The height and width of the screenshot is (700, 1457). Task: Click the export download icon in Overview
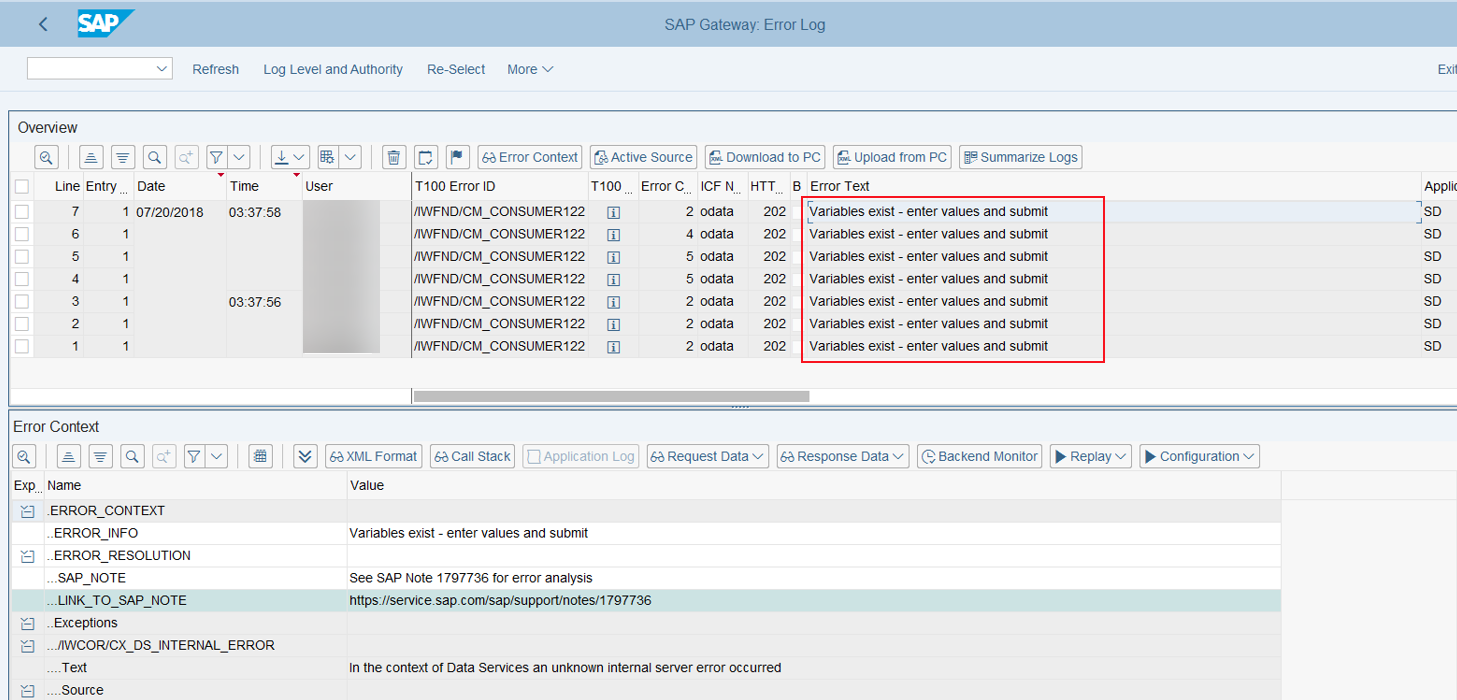282,157
